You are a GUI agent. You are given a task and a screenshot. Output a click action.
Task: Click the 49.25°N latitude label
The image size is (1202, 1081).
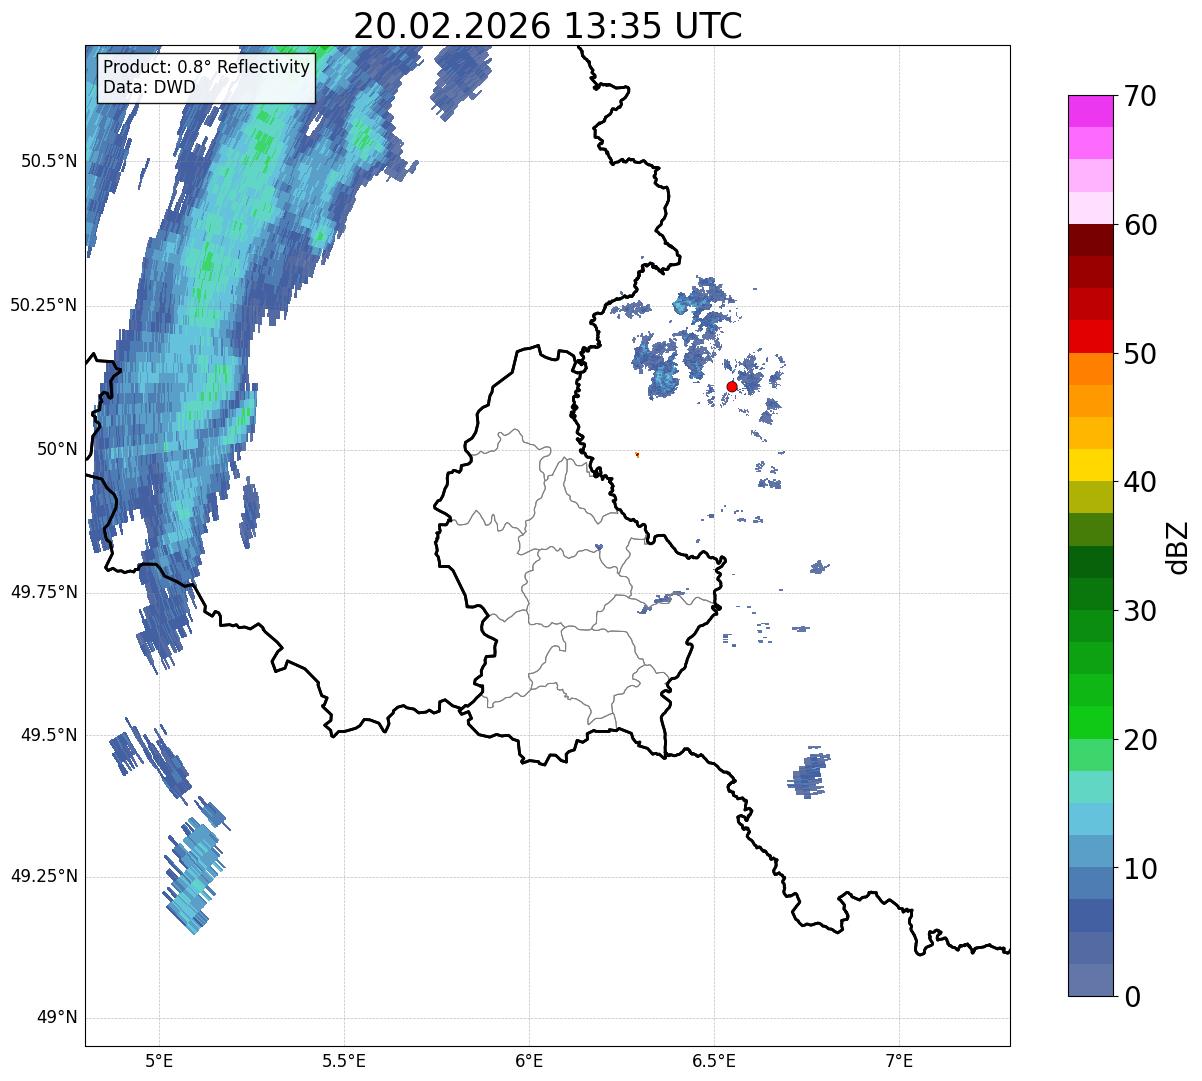[44, 877]
